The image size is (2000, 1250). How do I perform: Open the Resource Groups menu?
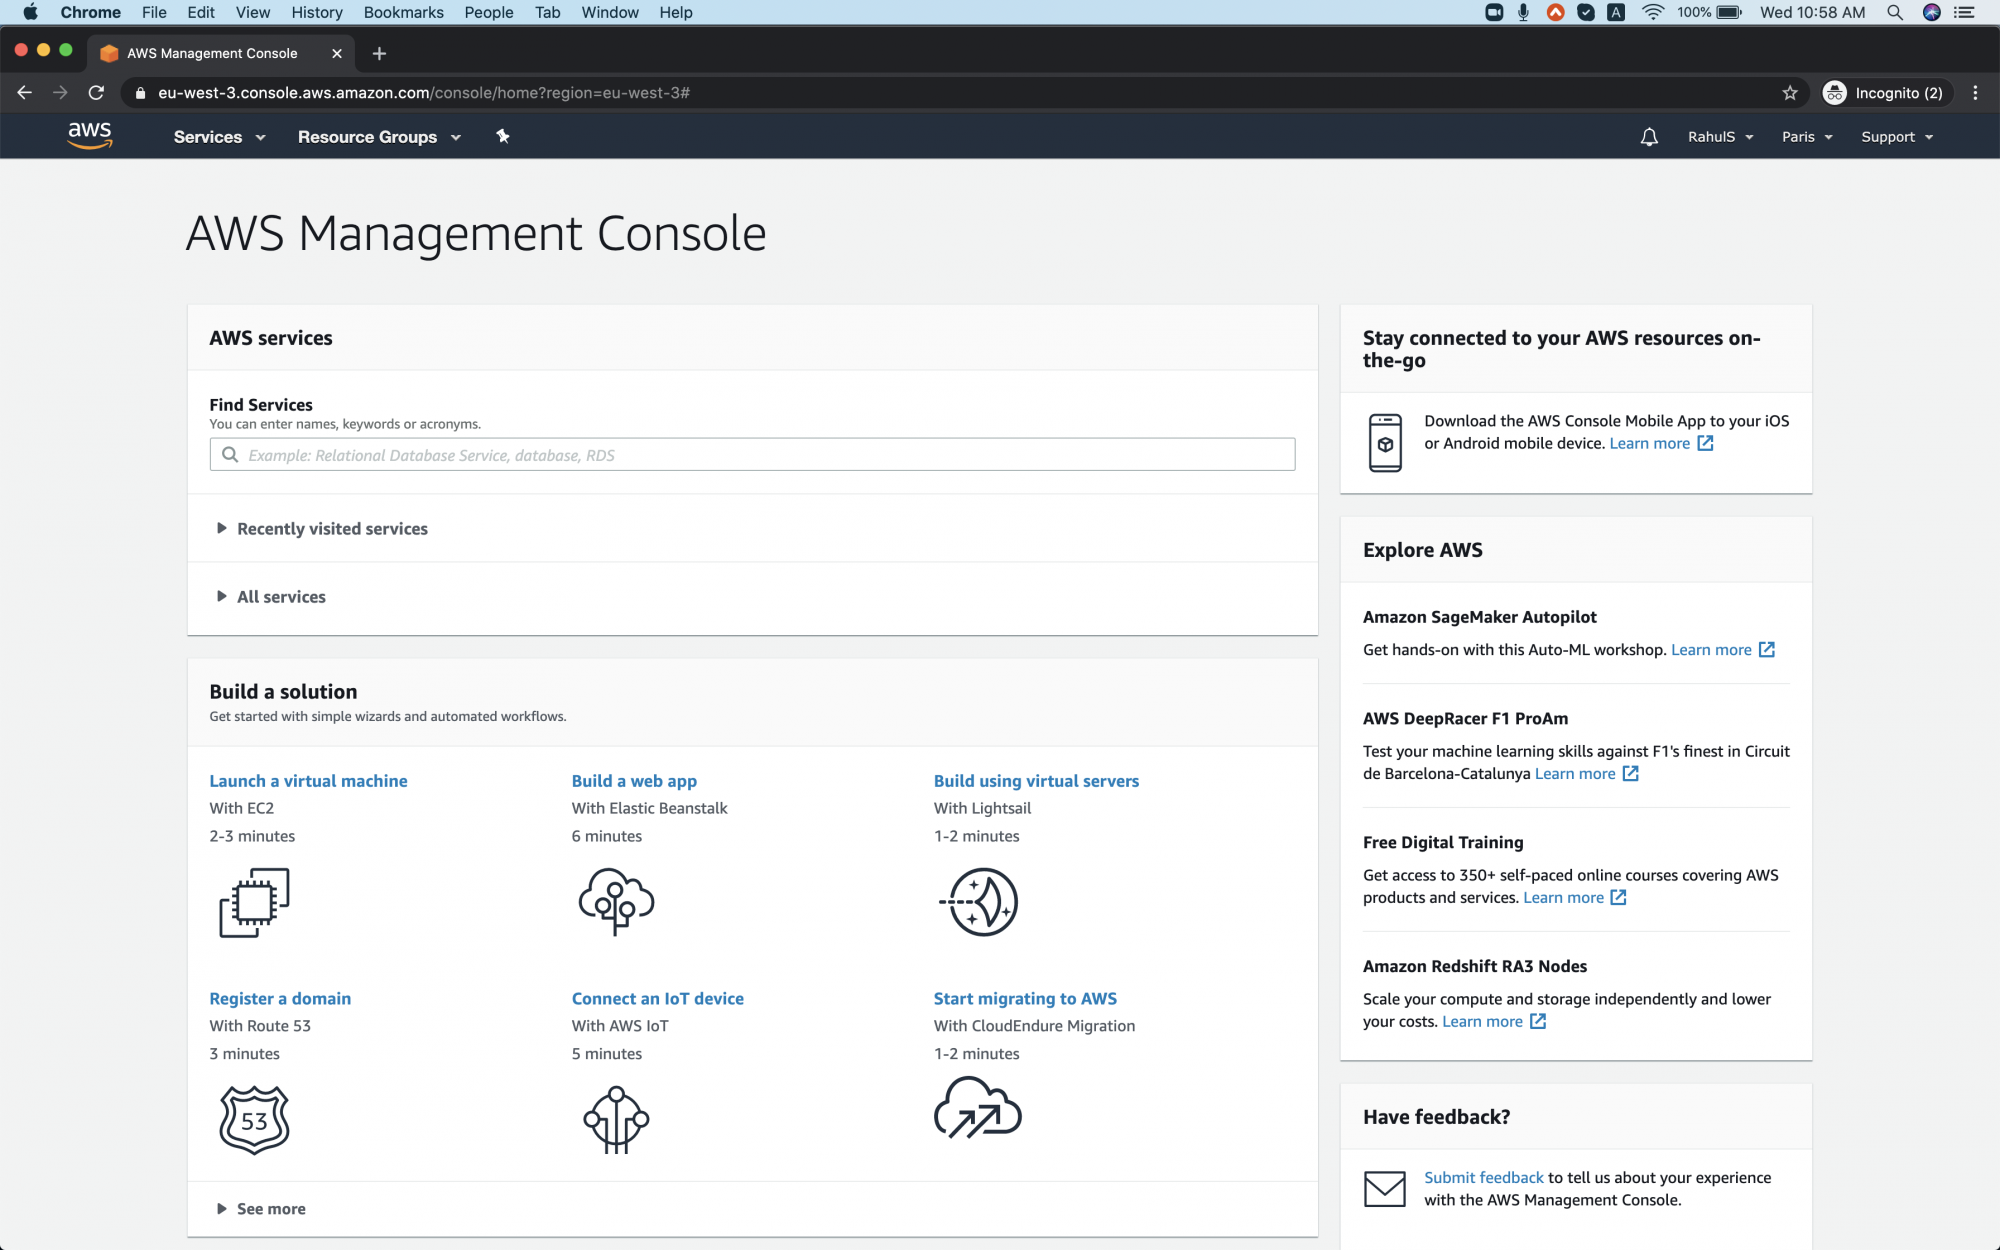coord(378,136)
